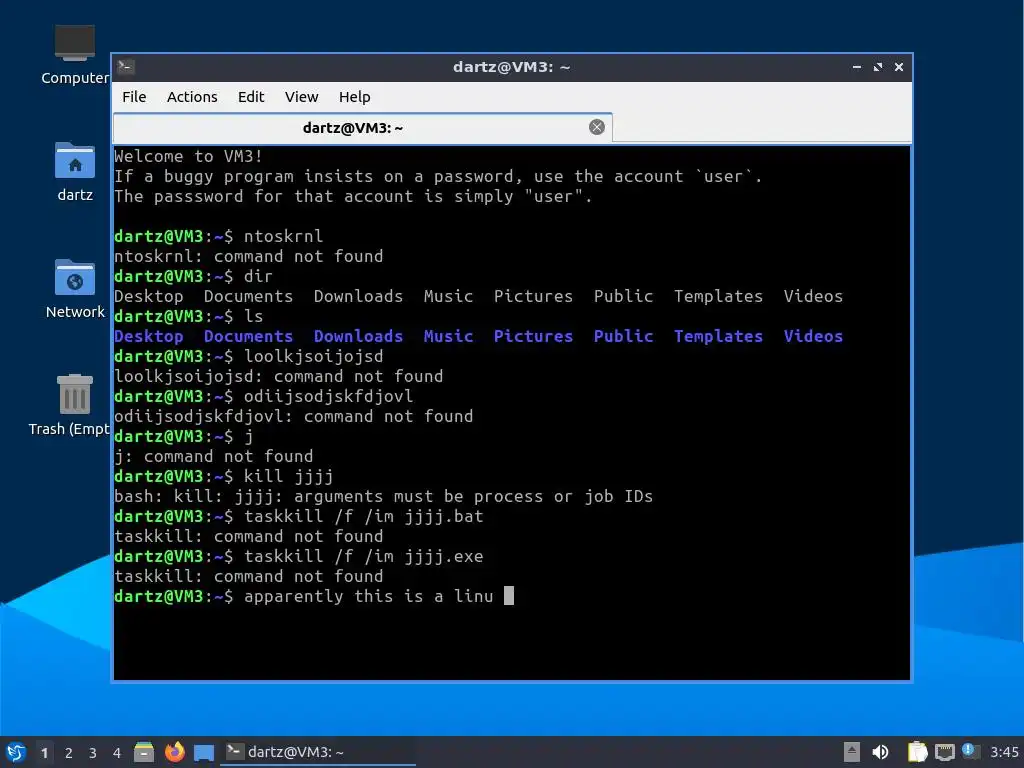
Task: Open the update notification tray icon
Action: 970,751
